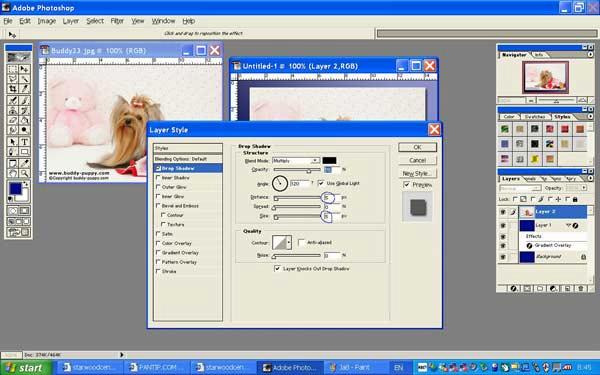The height and width of the screenshot is (375, 600).
Task: Open the Styles palette menu arrow
Action: [590, 116]
